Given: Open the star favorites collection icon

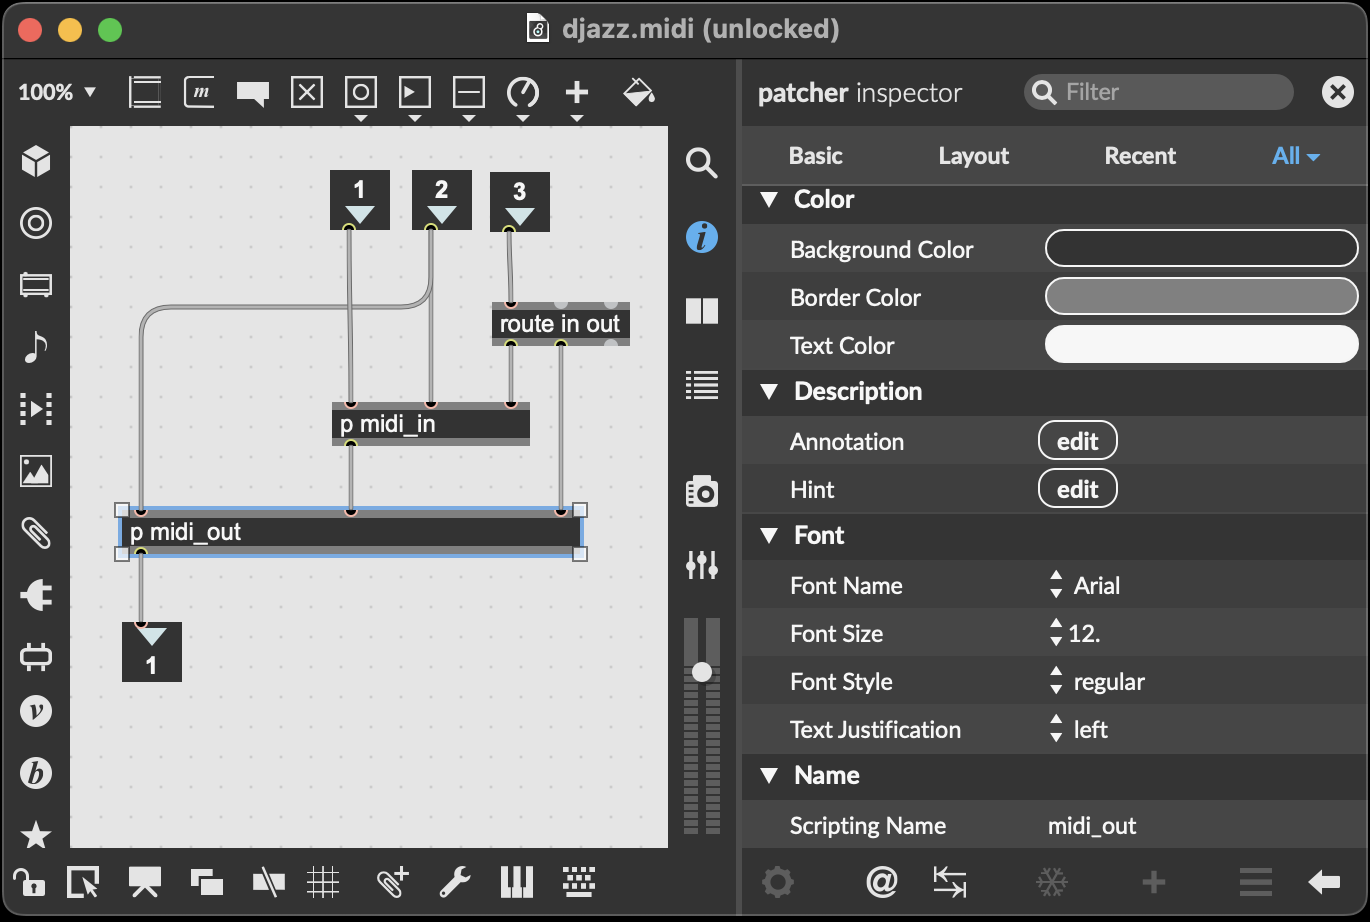Looking at the screenshot, I should point(36,834).
